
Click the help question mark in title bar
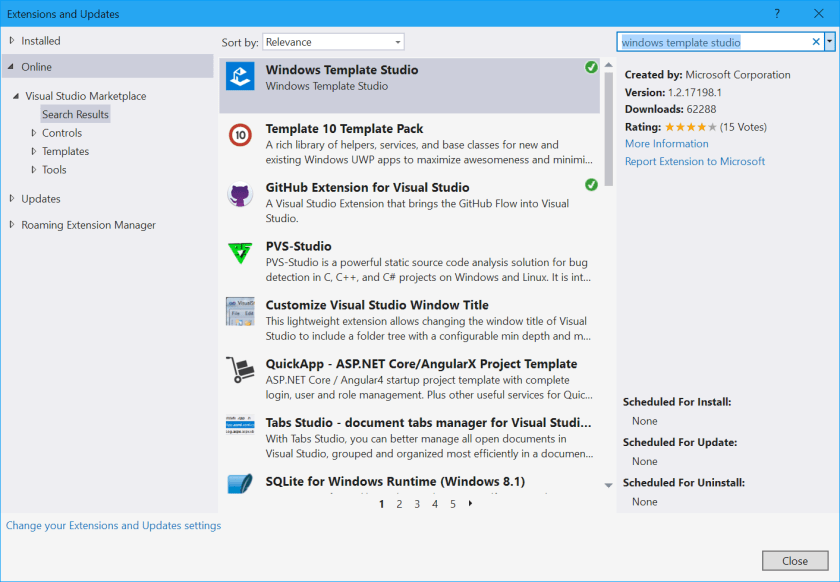click(x=777, y=14)
